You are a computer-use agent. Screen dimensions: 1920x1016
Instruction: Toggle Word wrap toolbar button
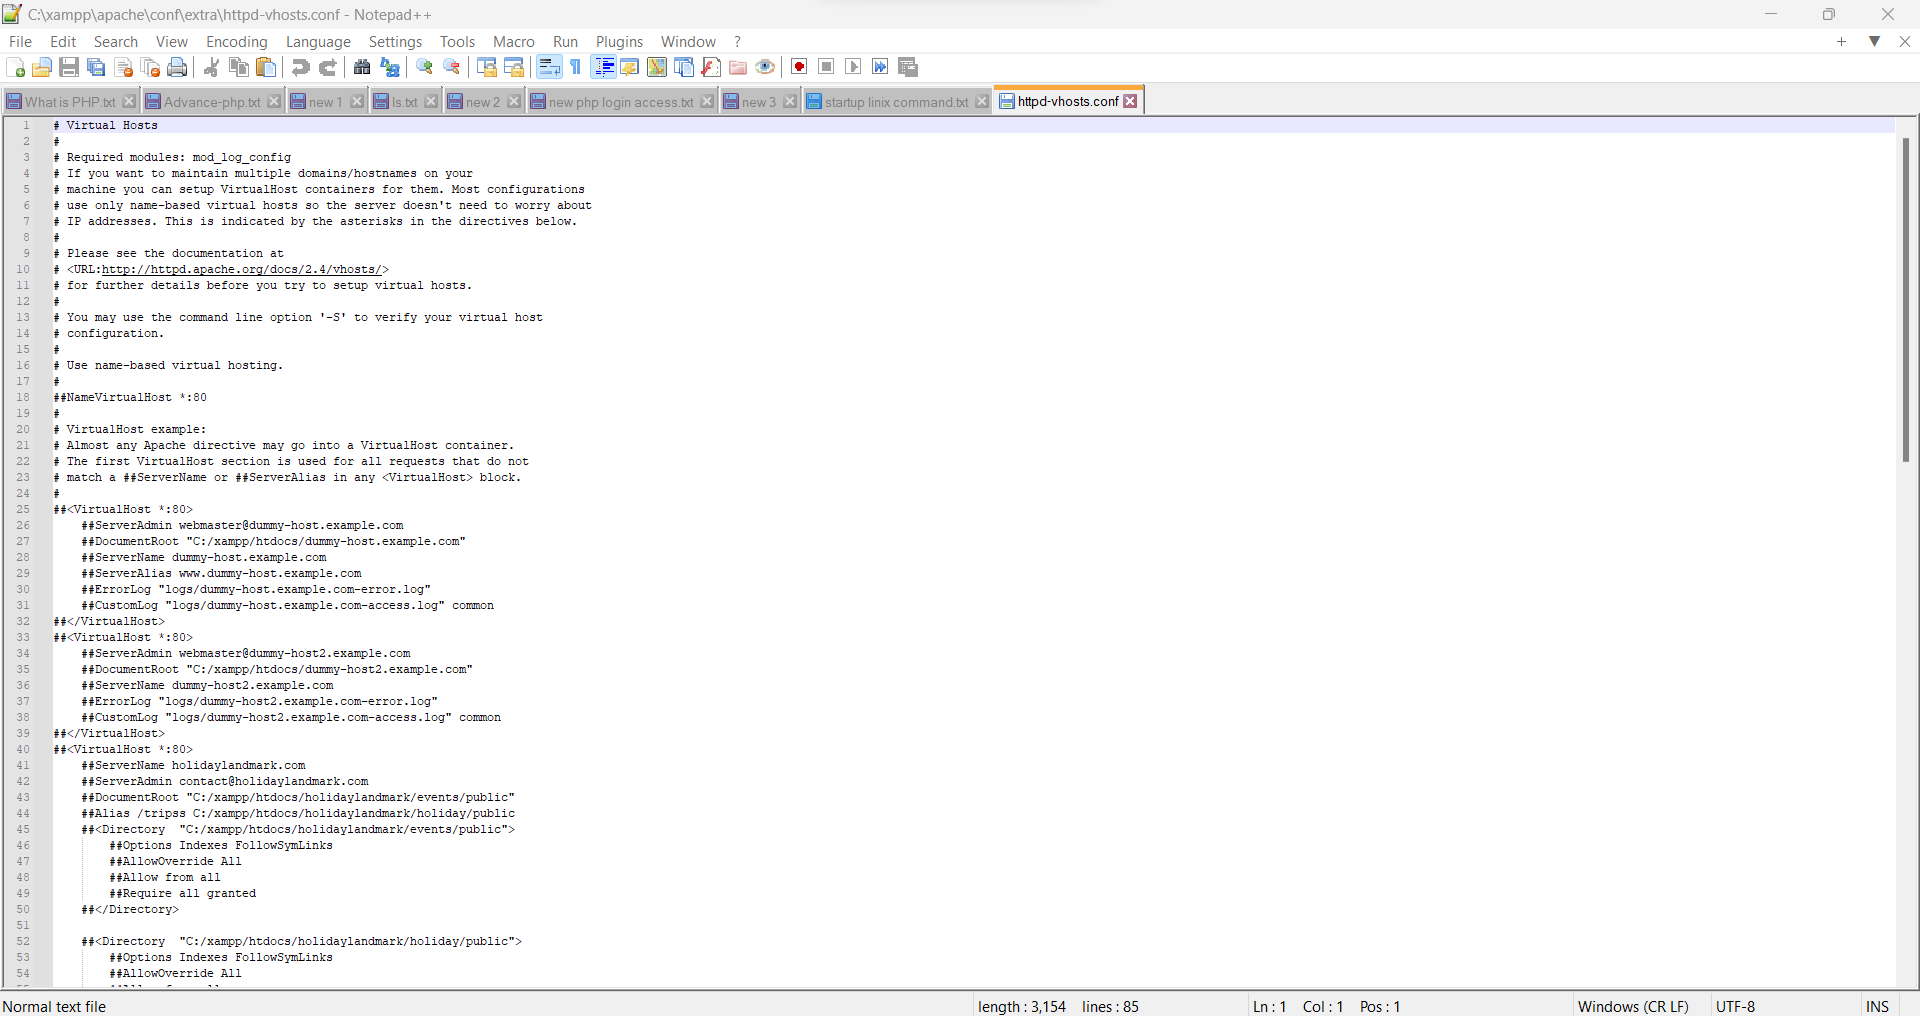point(549,67)
